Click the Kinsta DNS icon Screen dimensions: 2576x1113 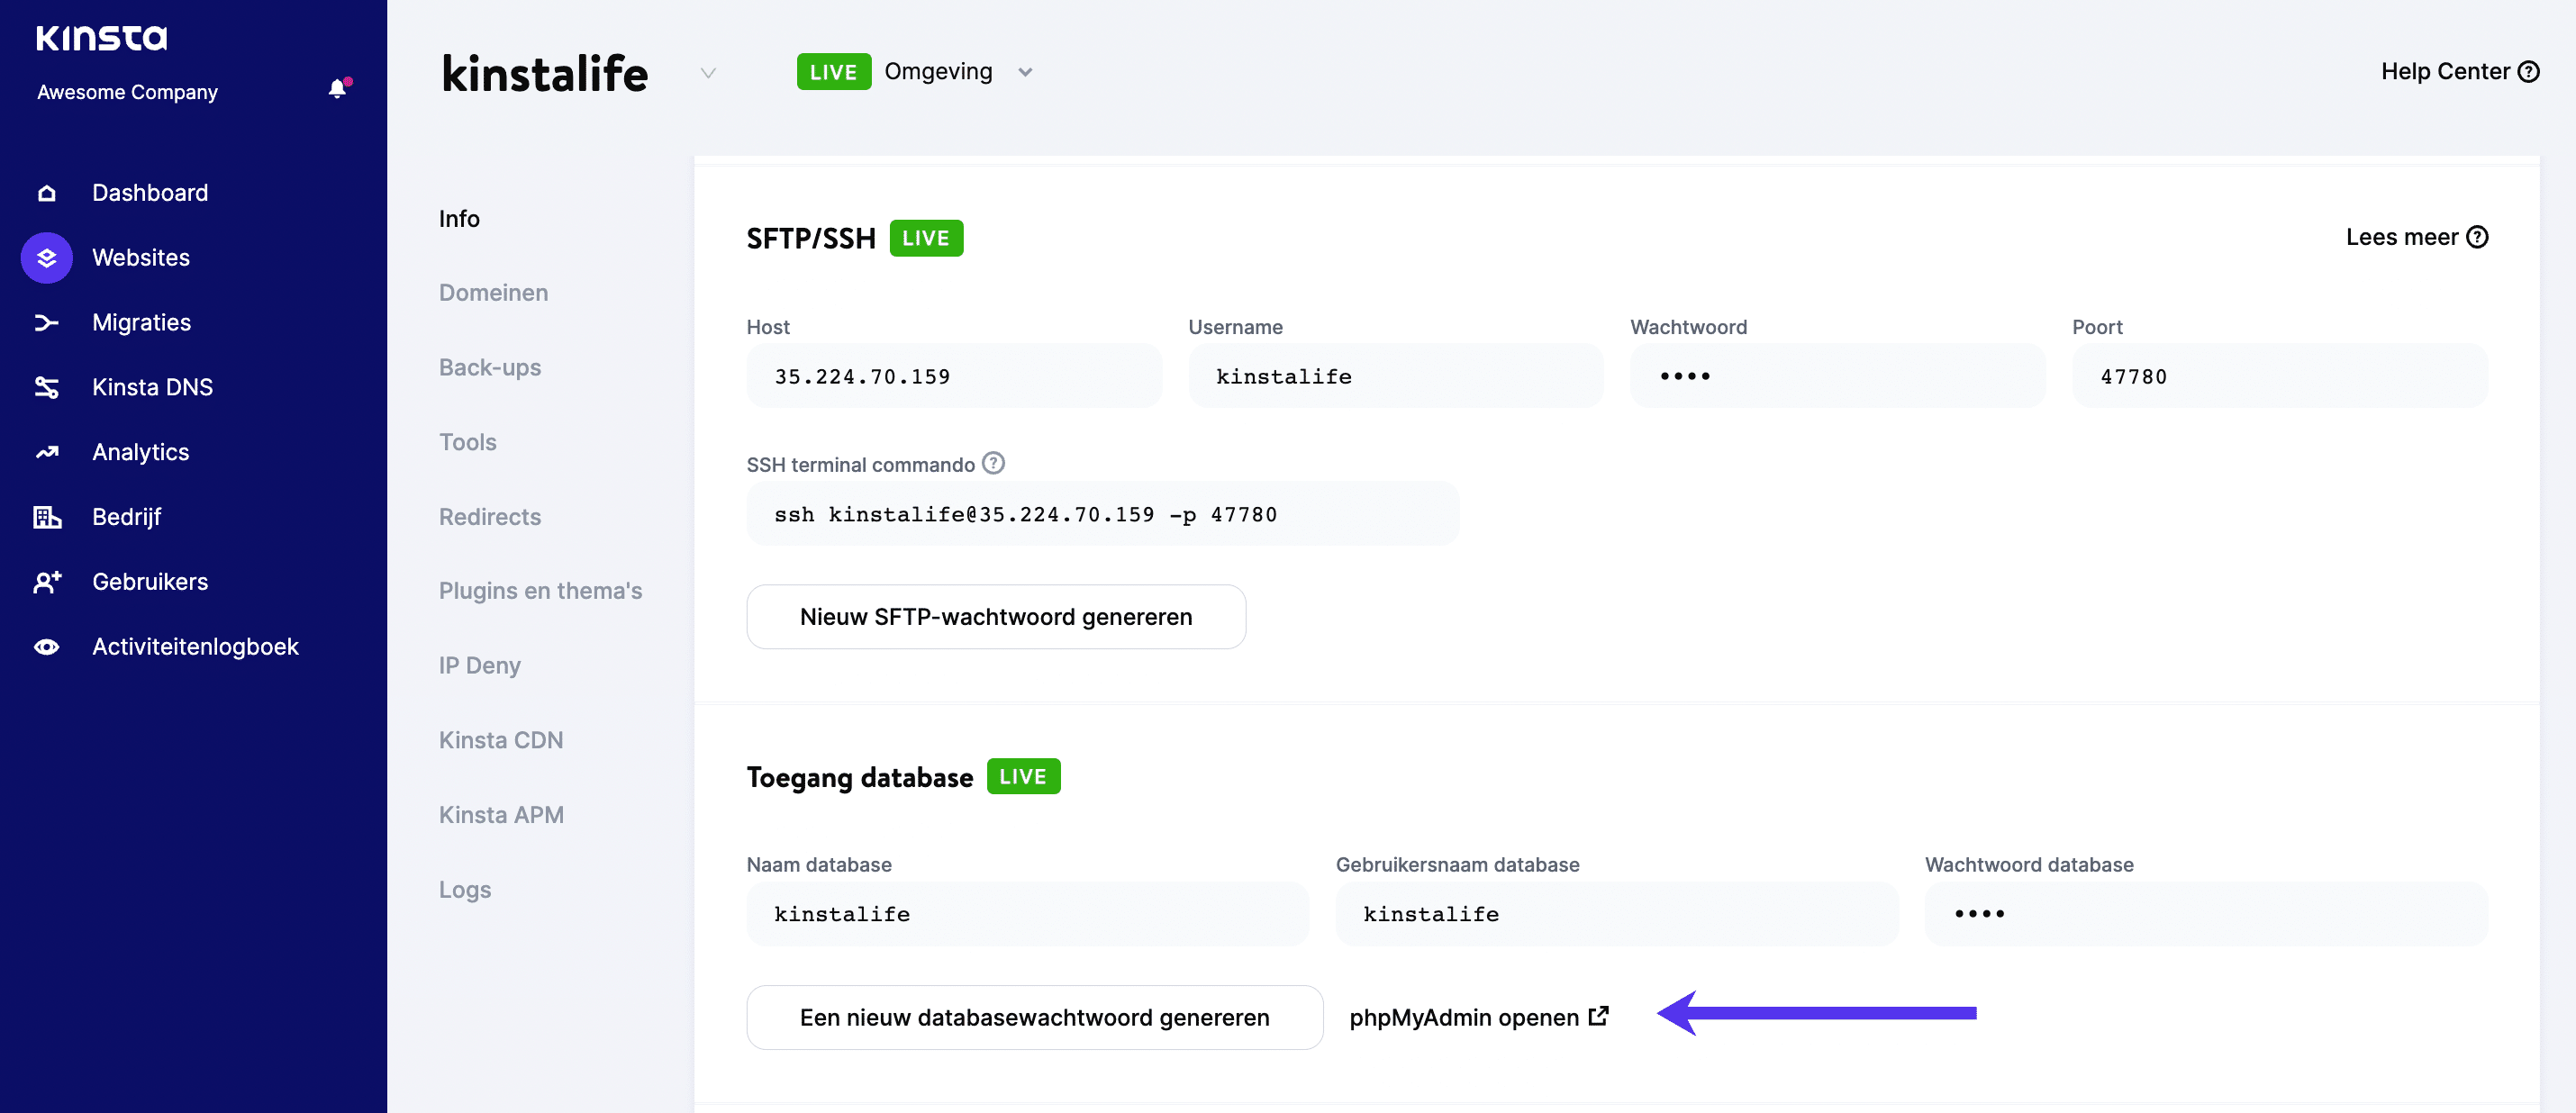(x=46, y=387)
